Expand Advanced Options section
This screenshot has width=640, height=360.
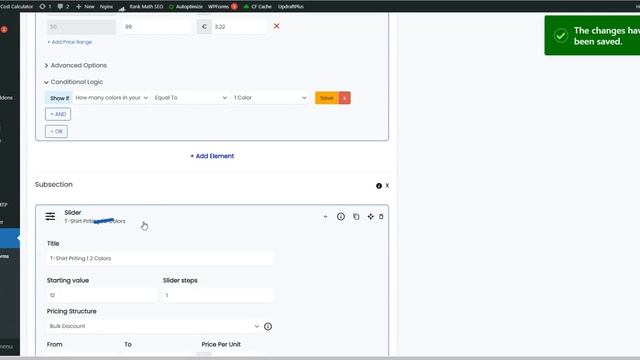76,65
